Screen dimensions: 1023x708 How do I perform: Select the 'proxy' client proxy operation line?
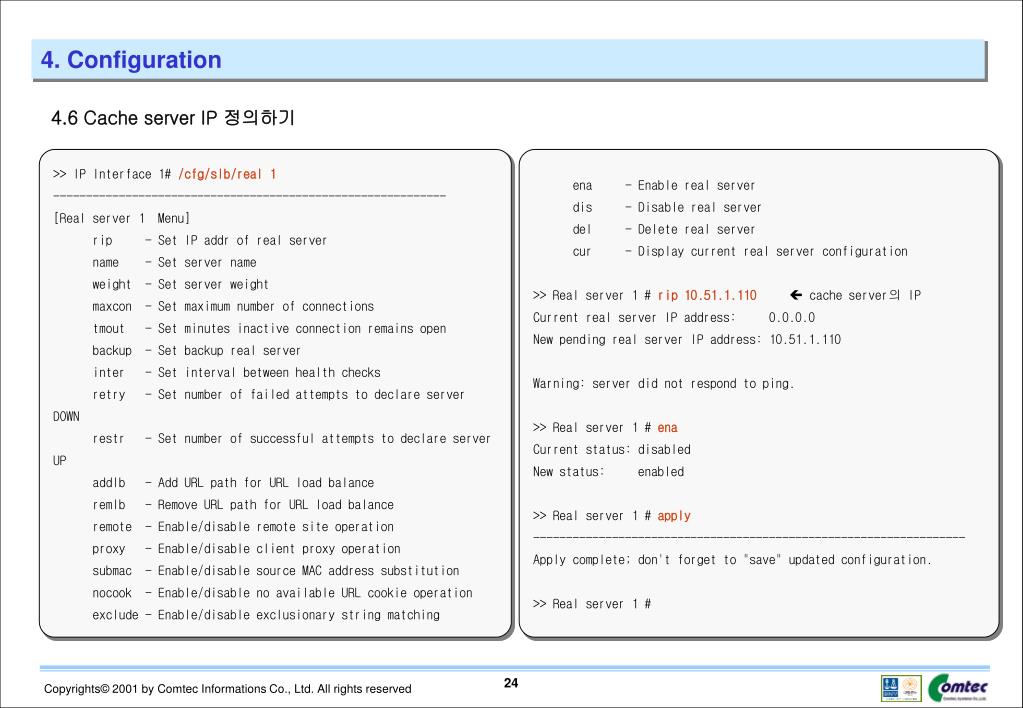coord(246,549)
